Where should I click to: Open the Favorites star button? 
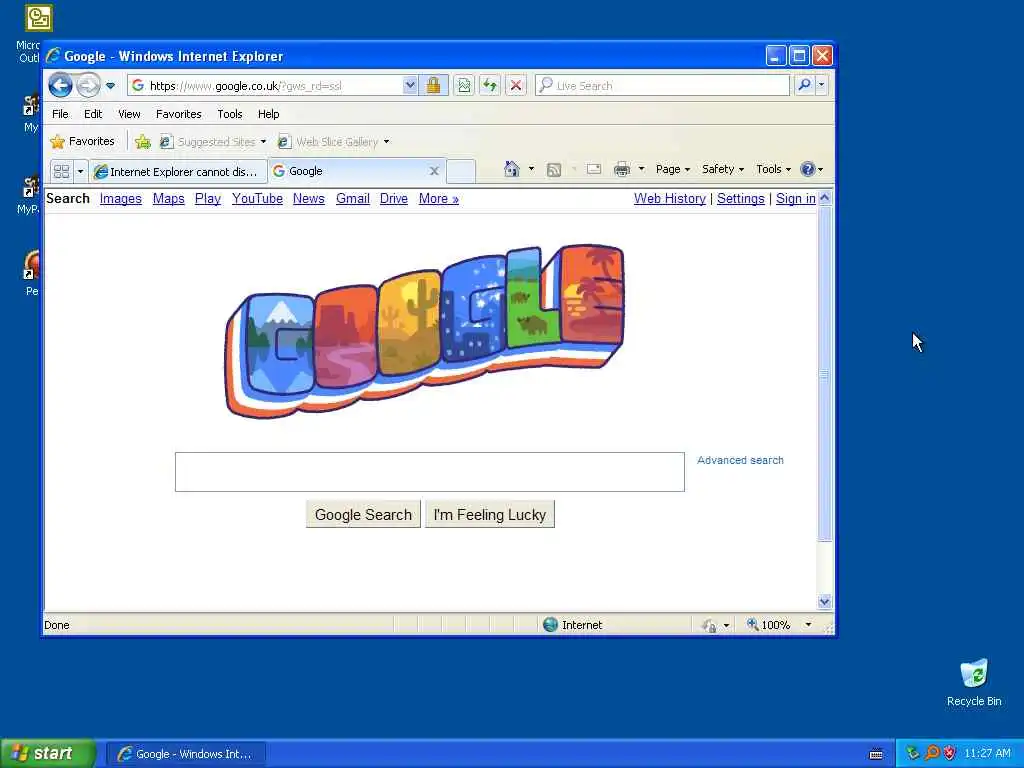click(83, 141)
